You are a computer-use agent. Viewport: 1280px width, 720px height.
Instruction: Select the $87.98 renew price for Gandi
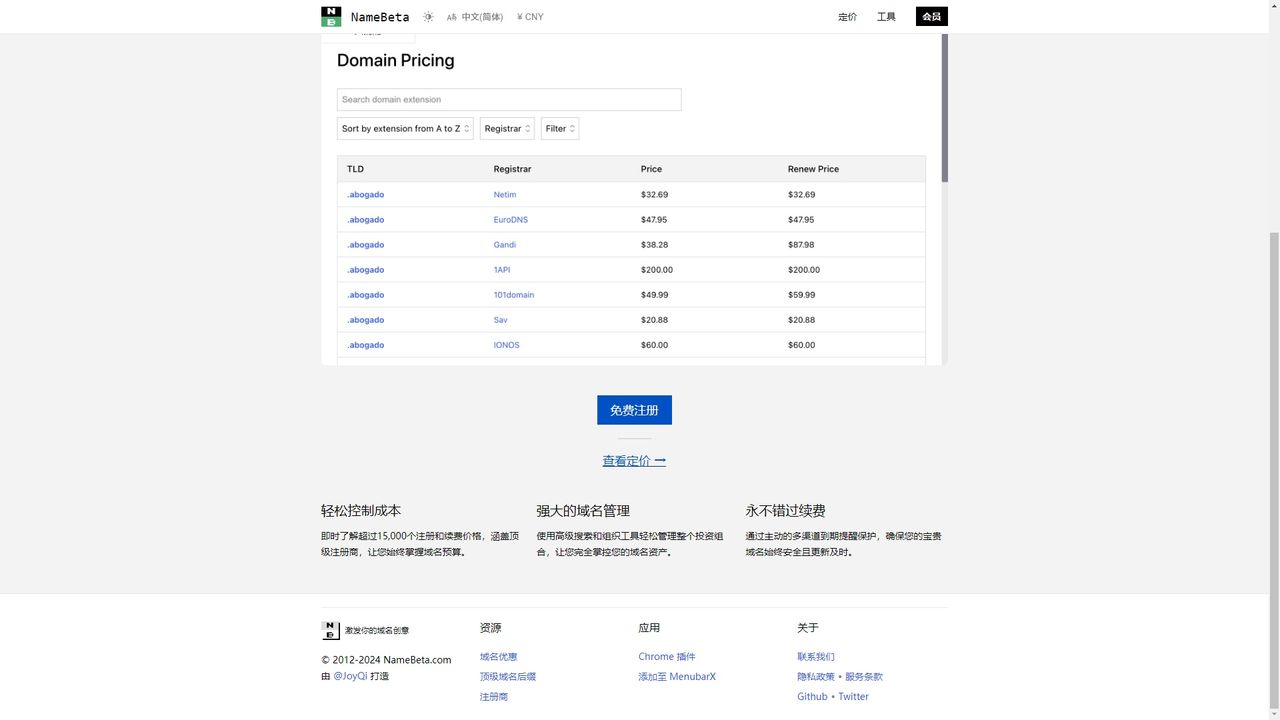[x=801, y=245]
